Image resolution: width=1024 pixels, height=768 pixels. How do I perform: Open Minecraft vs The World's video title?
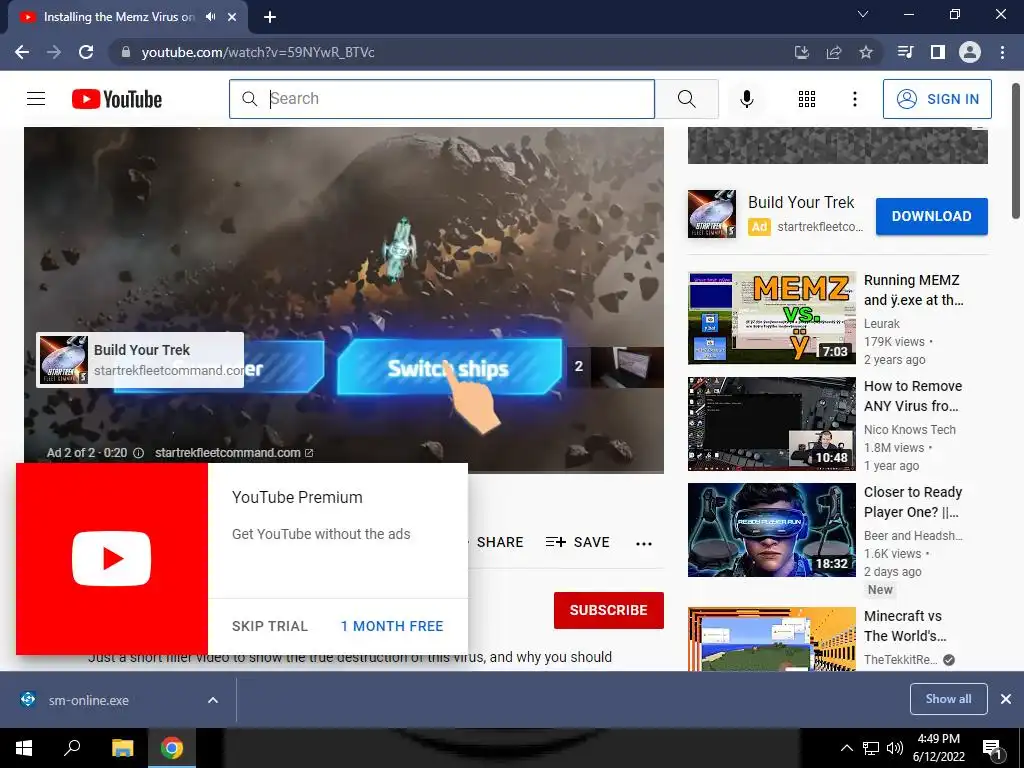(905, 626)
